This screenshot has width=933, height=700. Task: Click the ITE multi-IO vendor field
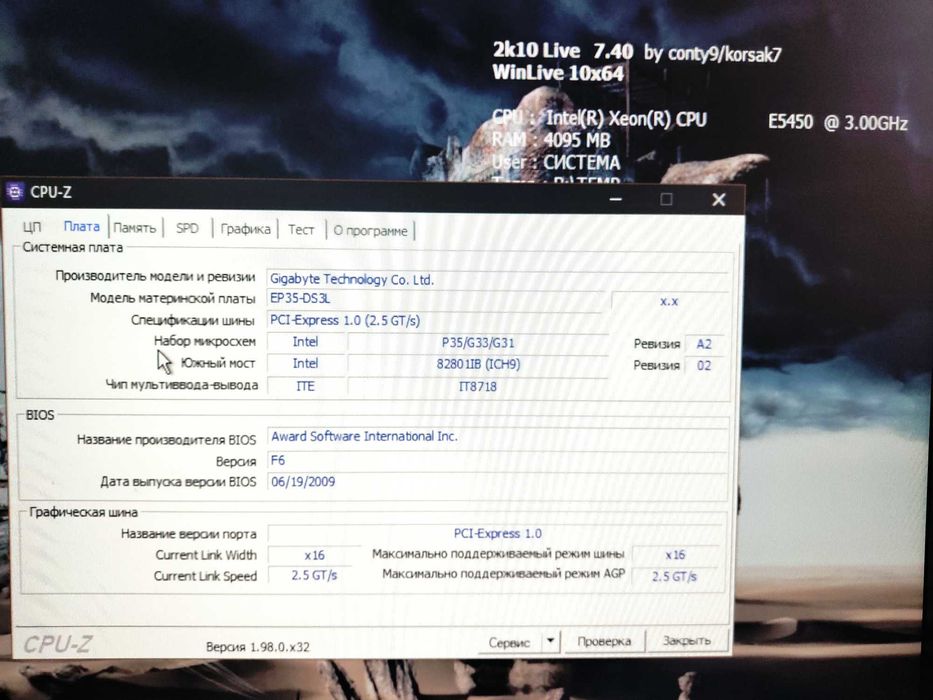pyautogui.click(x=305, y=386)
